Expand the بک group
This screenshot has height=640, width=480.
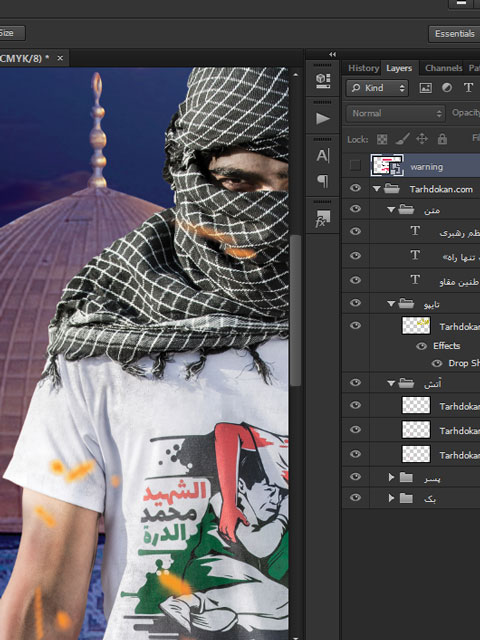tap(391, 498)
